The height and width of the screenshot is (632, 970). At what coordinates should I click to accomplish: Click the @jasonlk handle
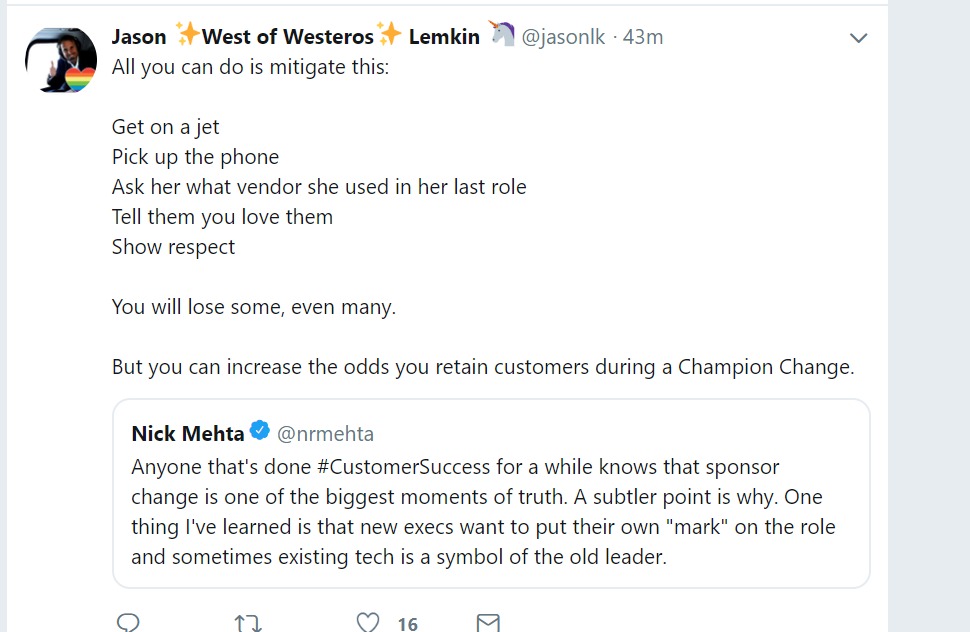click(563, 37)
